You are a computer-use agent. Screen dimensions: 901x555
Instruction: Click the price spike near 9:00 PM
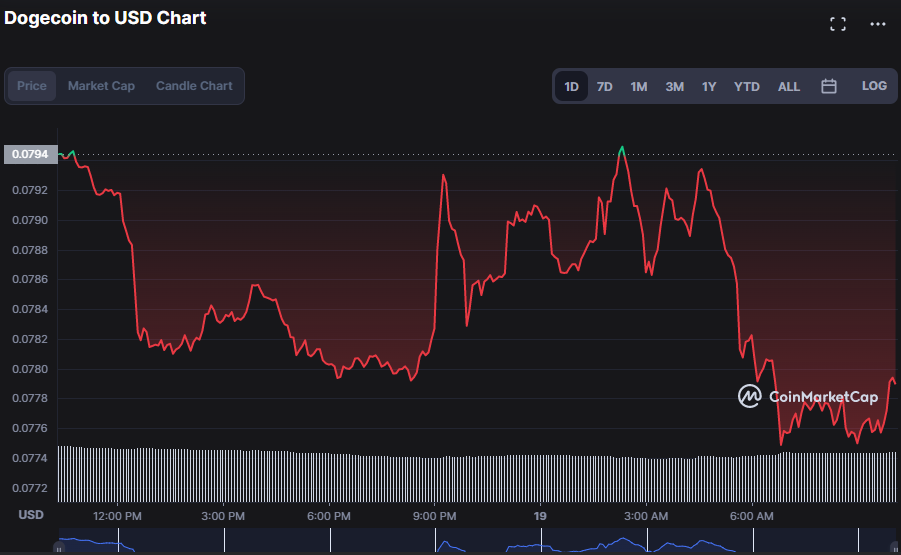click(x=444, y=177)
